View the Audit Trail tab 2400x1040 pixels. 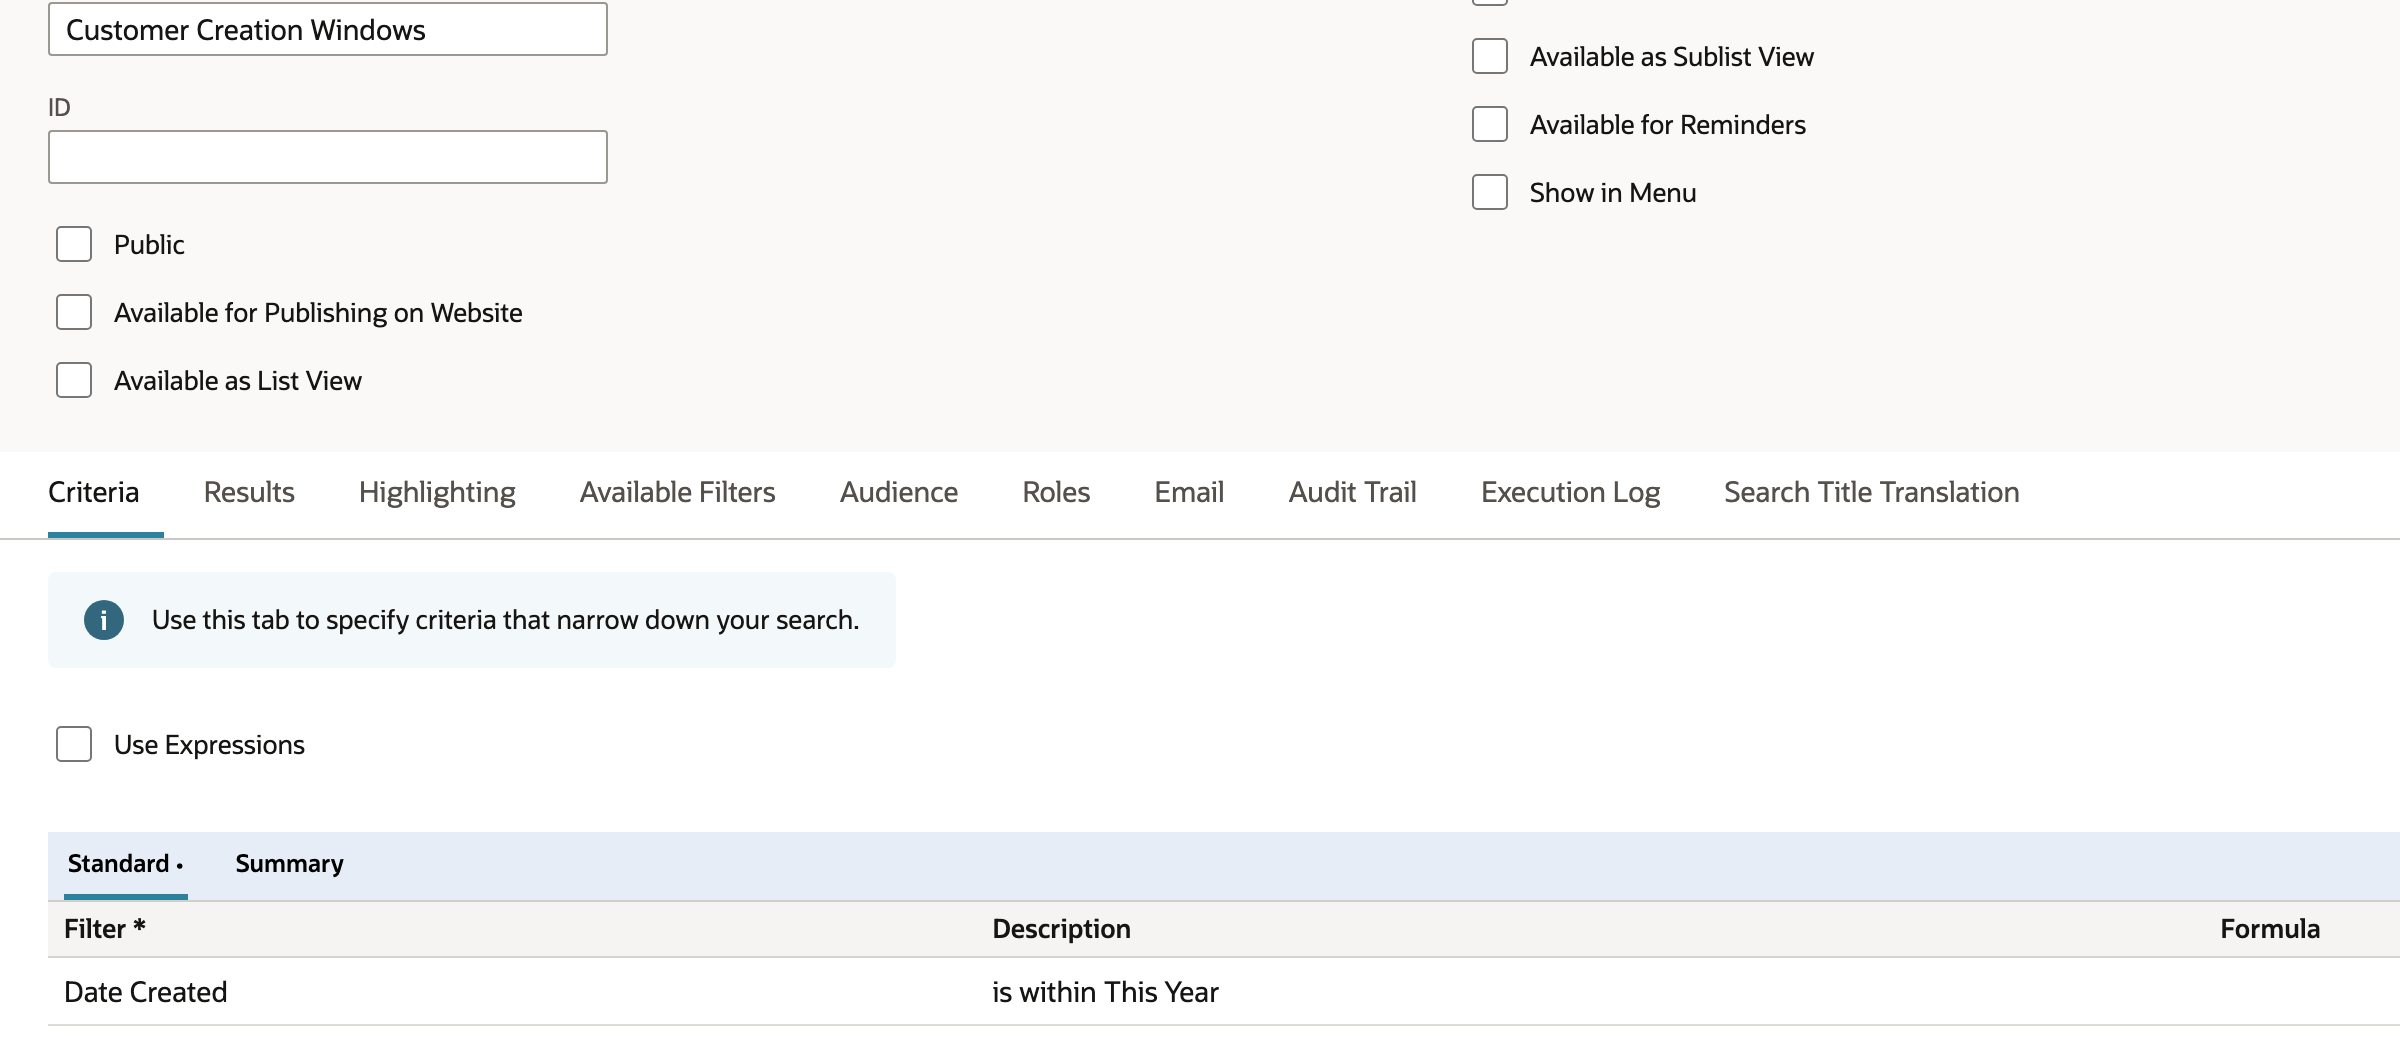1352,492
